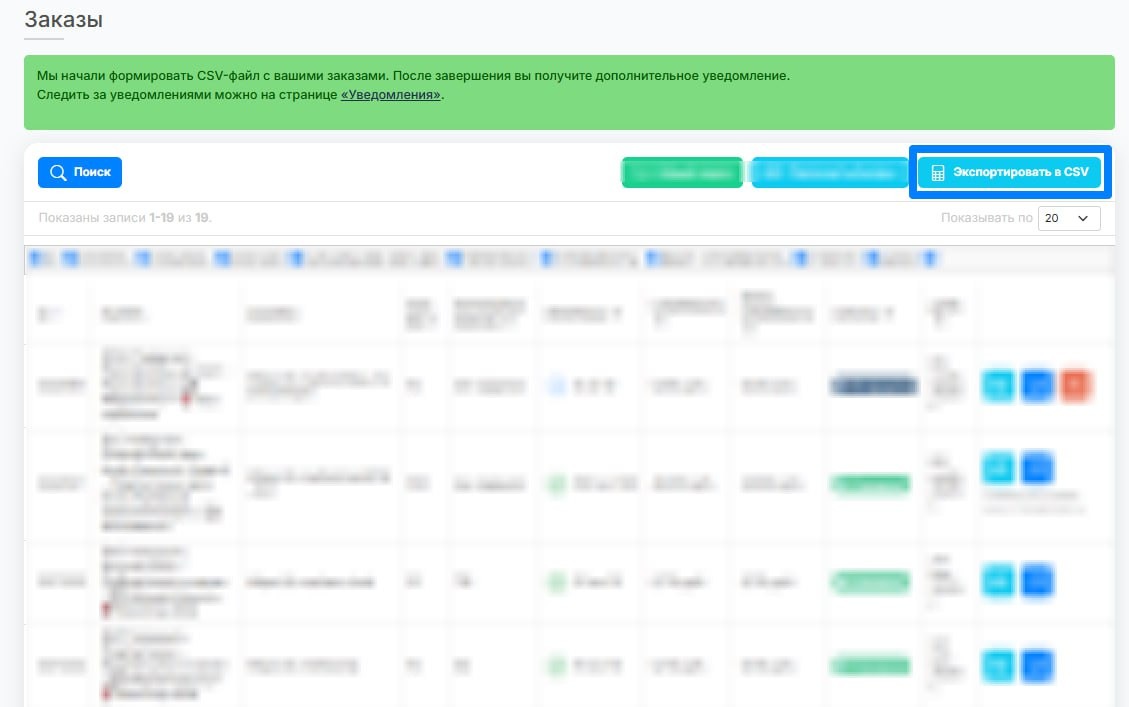
Task: Click the leftmost blue icon in the column strip
Action: click(x=36, y=259)
